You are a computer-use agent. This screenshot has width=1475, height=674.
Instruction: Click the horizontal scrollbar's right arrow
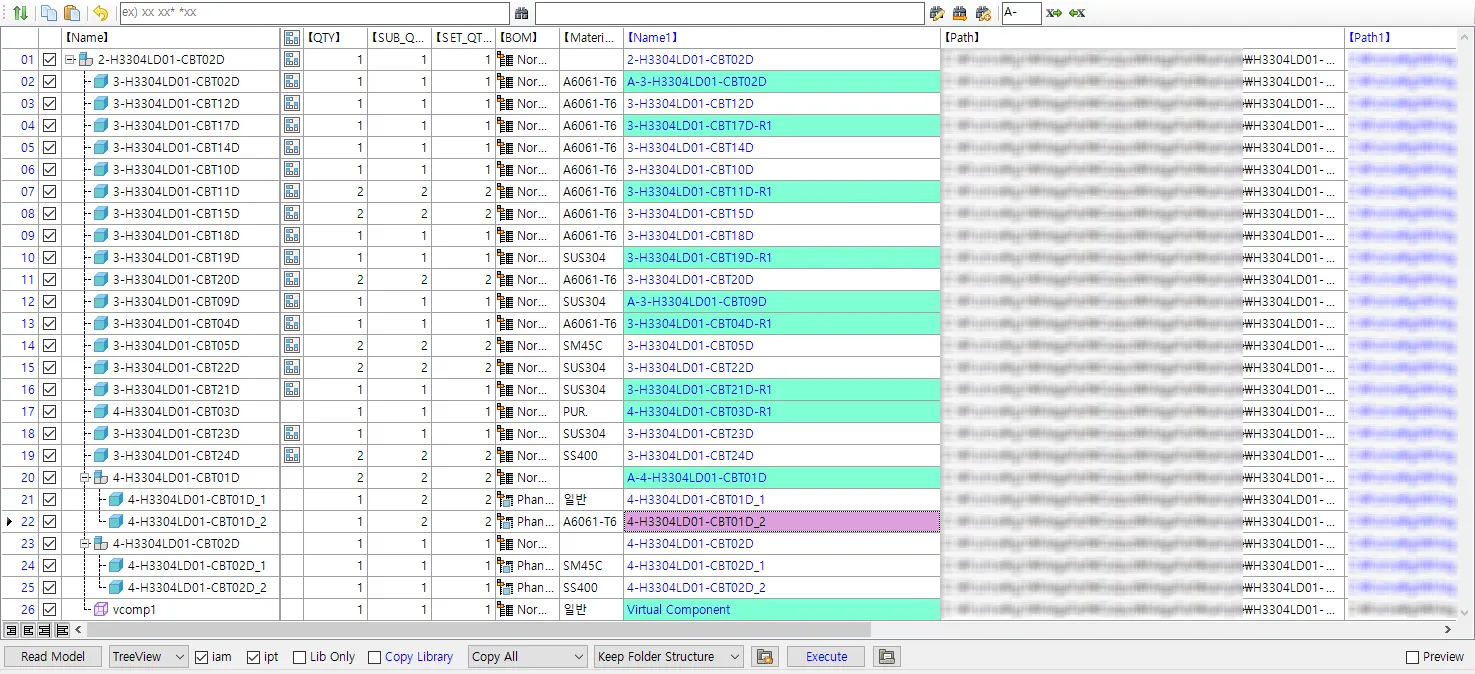pos(1447,630)
